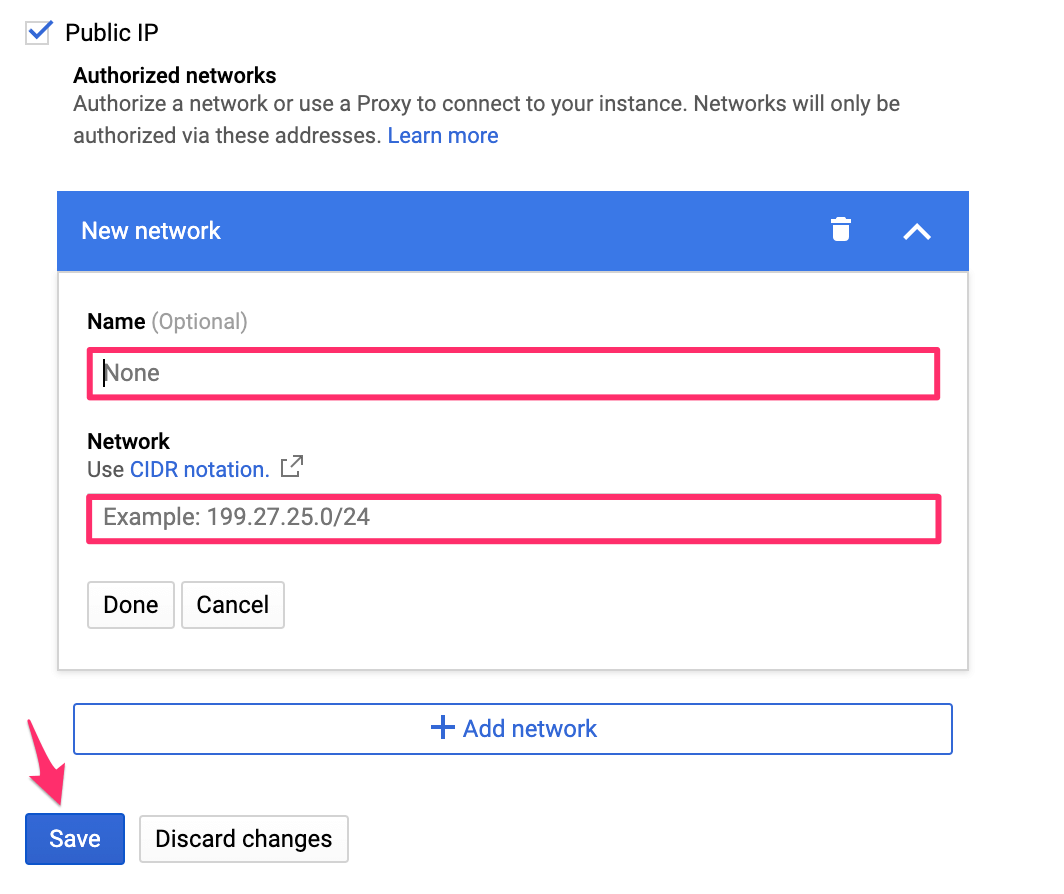Click the plus icon beside Add network

pos(442,728)
